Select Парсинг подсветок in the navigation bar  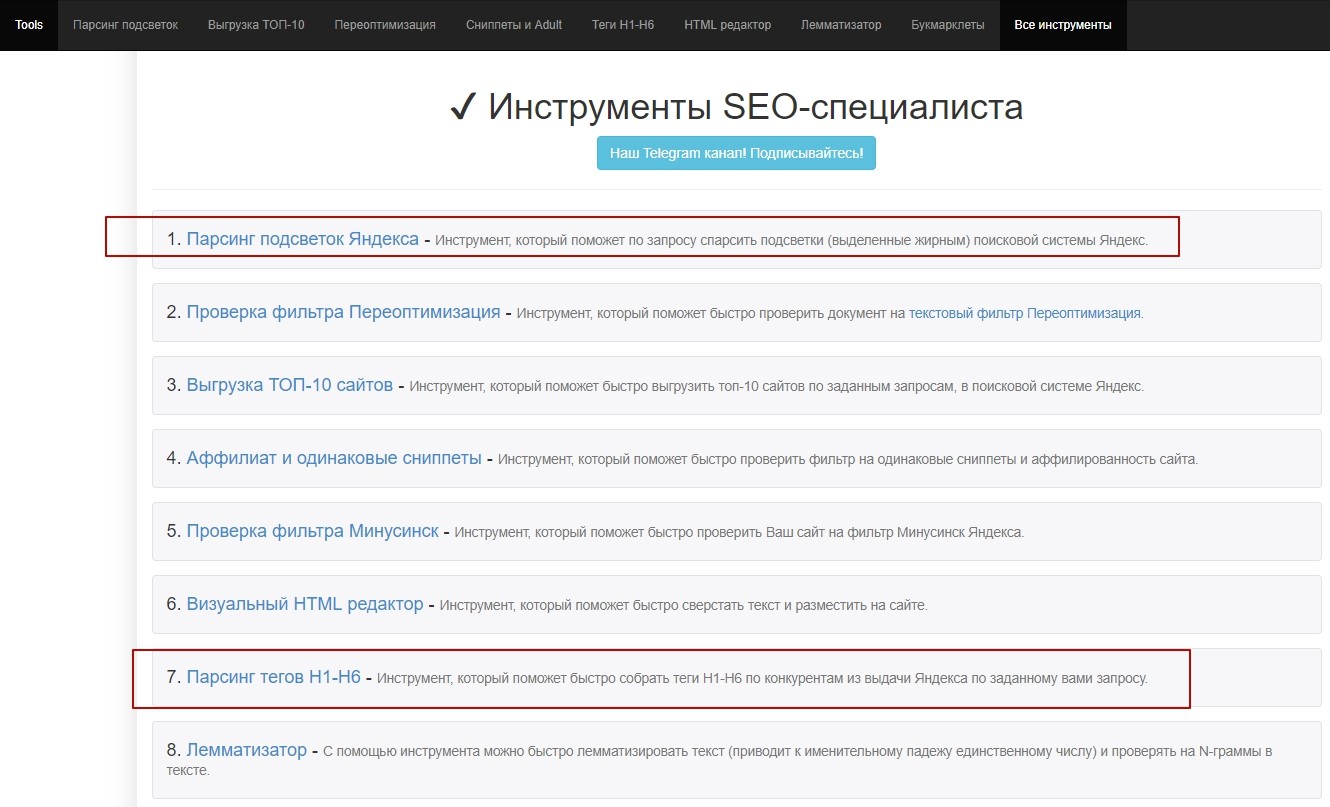click(x=125, y=25)
